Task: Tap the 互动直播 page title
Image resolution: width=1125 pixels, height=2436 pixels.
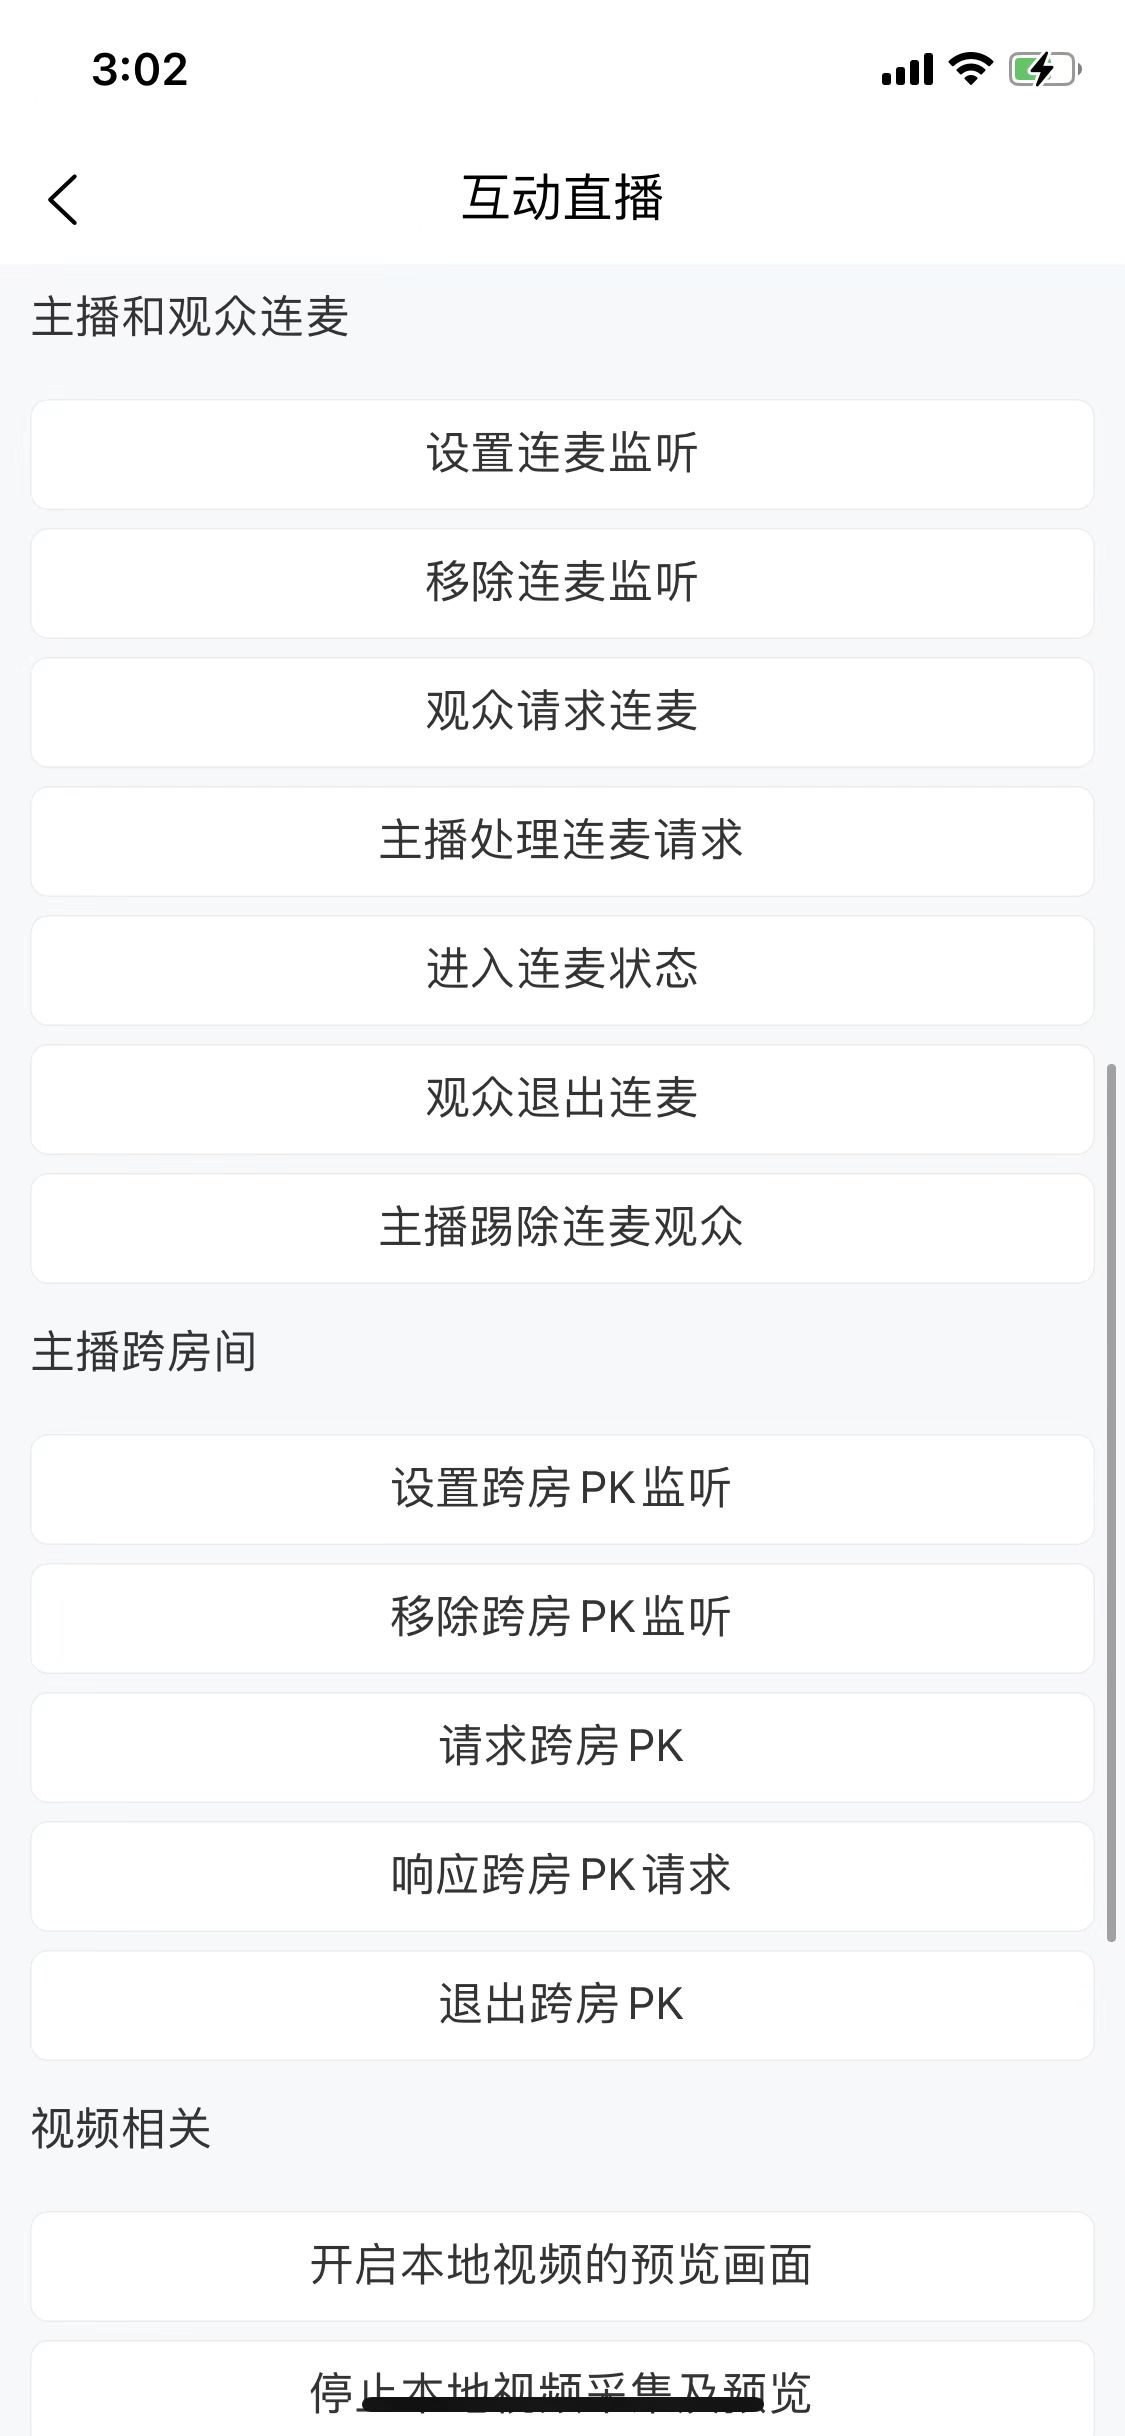Action: click(x=562, y=197)
